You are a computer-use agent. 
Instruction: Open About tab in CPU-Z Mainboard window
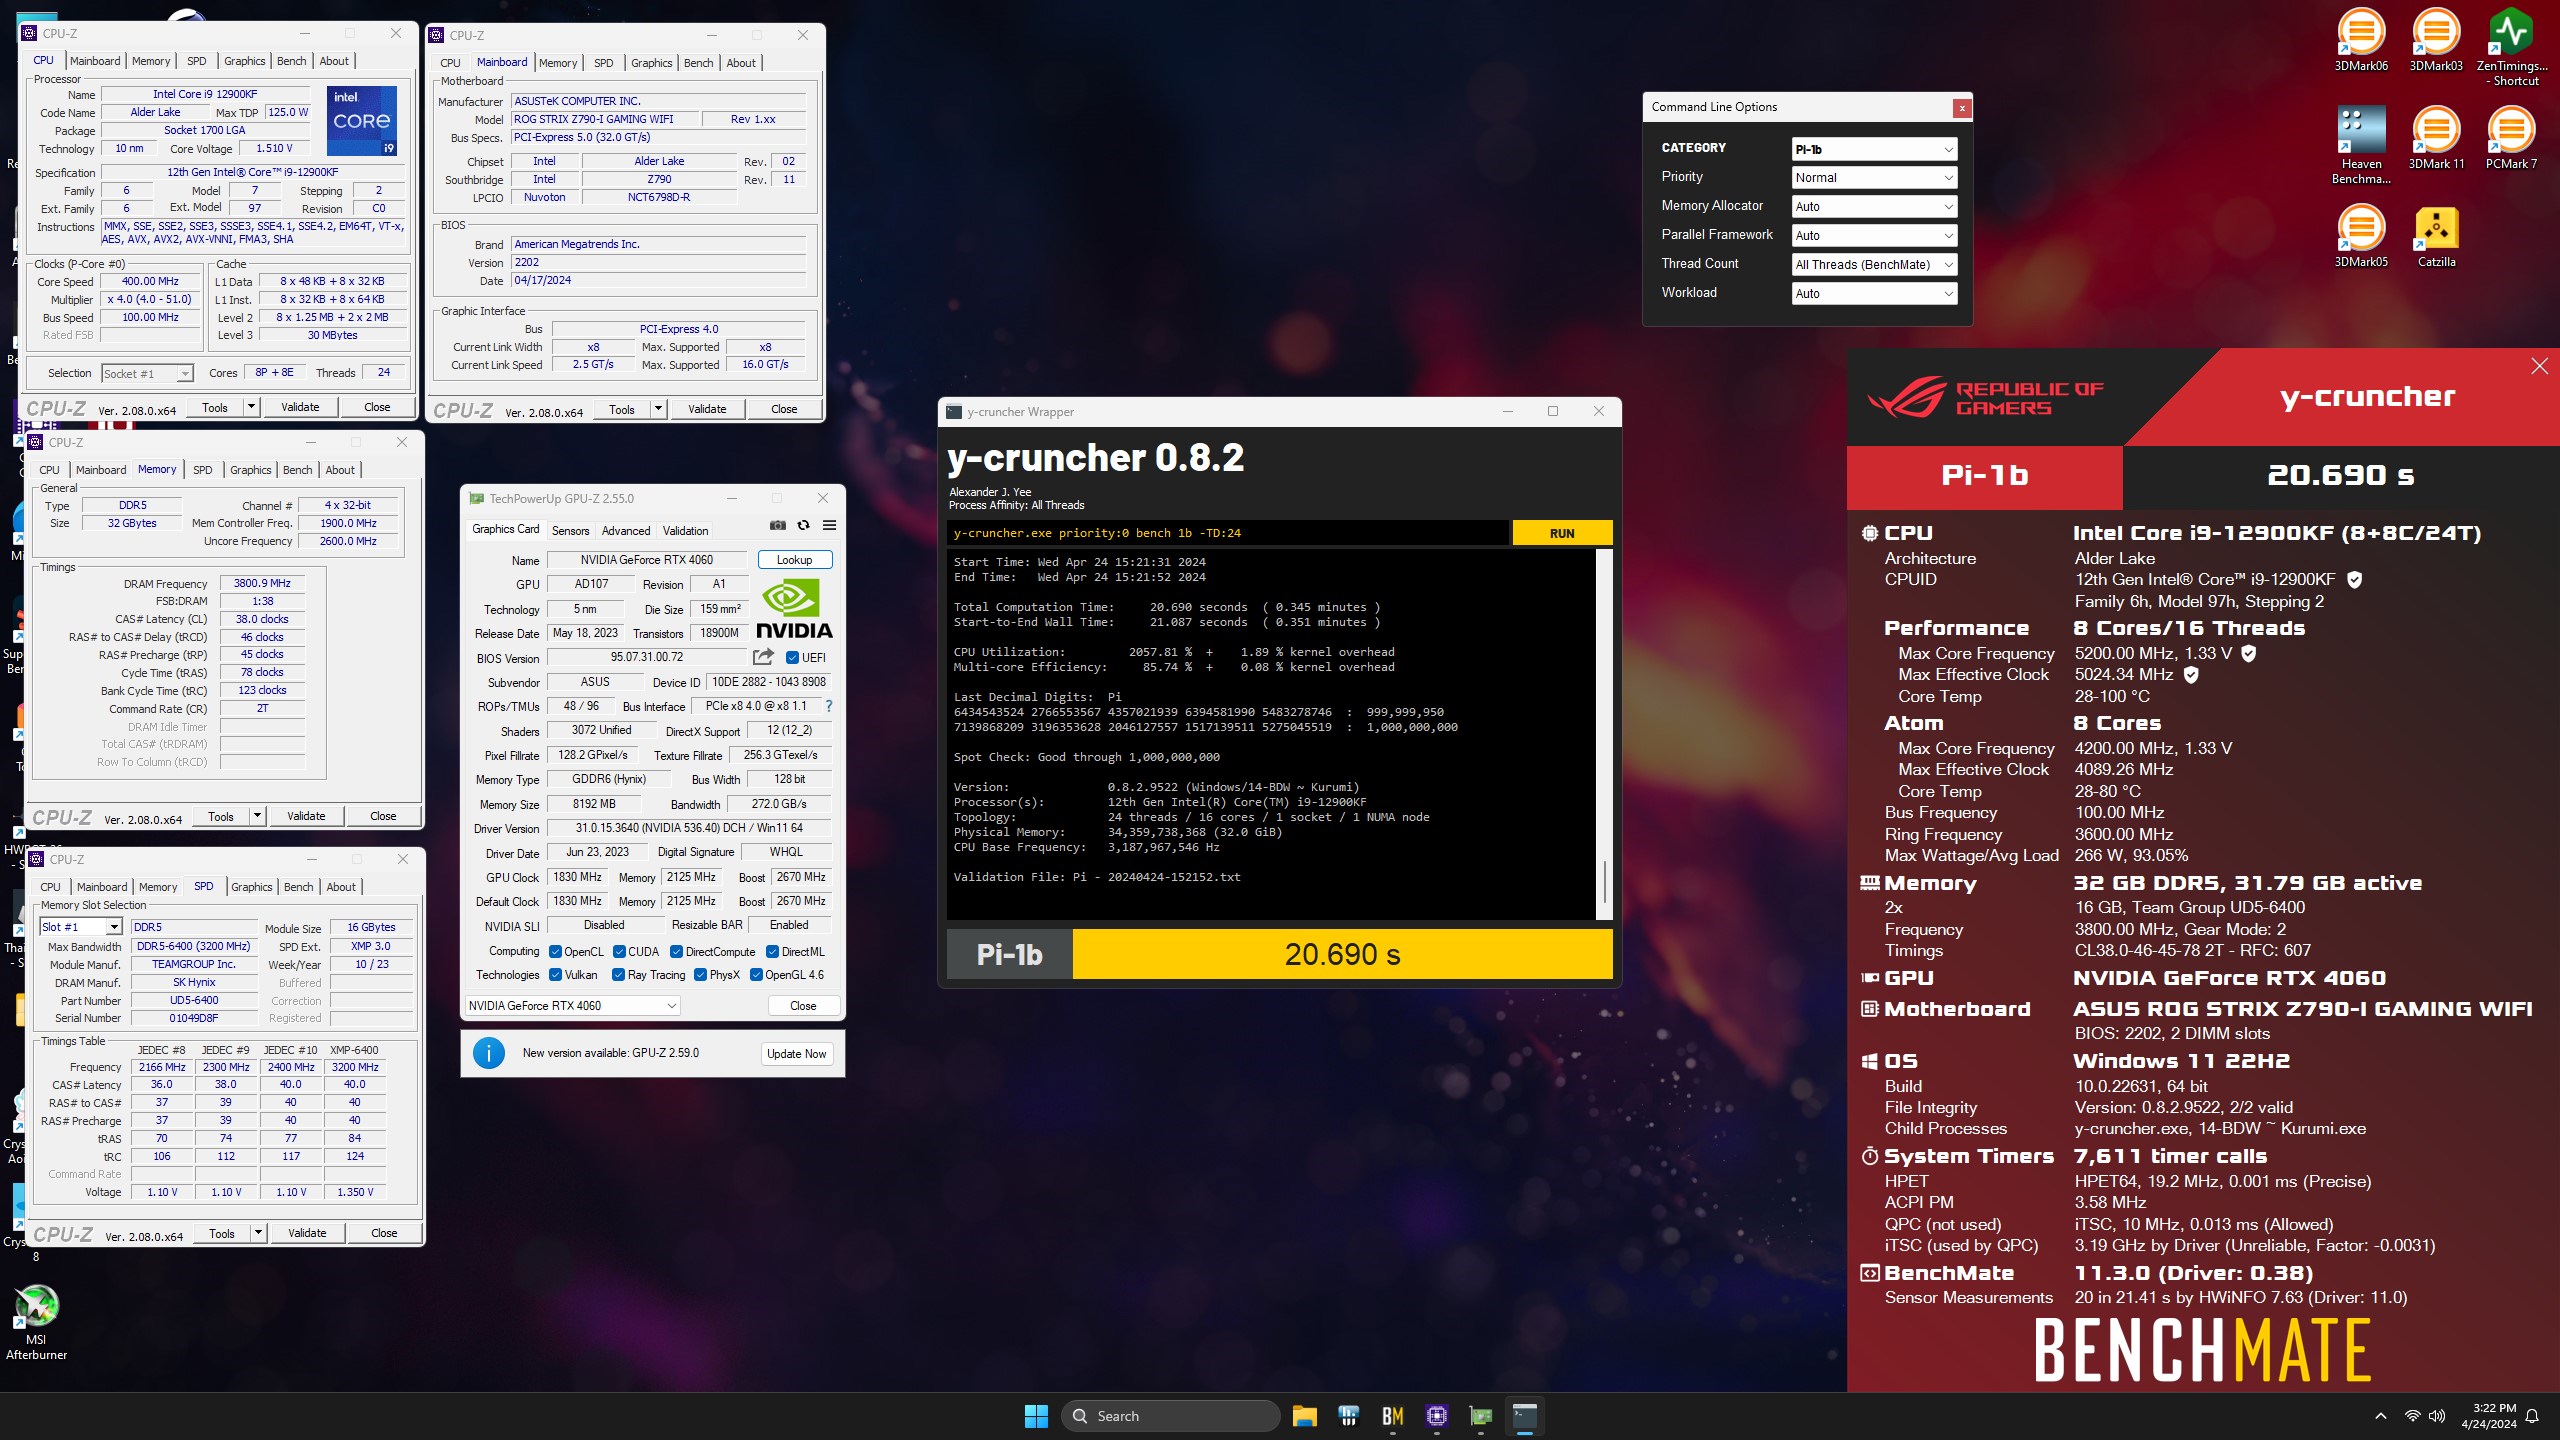[741, 63]
